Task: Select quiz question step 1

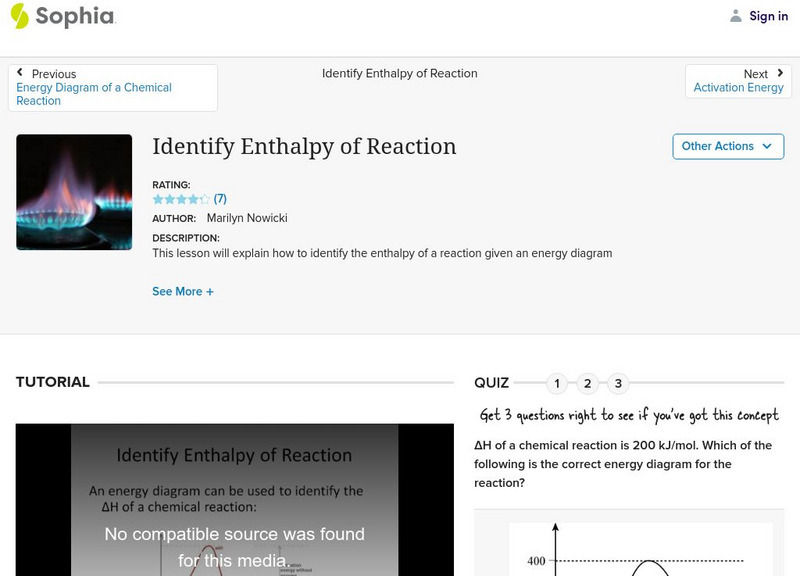Action: (557, 382)
